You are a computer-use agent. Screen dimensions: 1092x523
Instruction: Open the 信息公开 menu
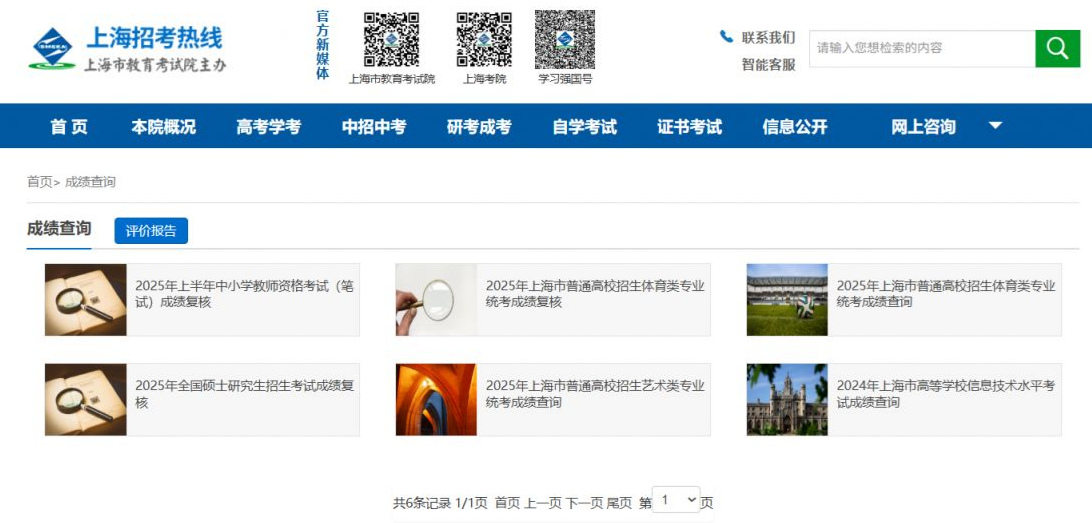[x=795, y=127]
